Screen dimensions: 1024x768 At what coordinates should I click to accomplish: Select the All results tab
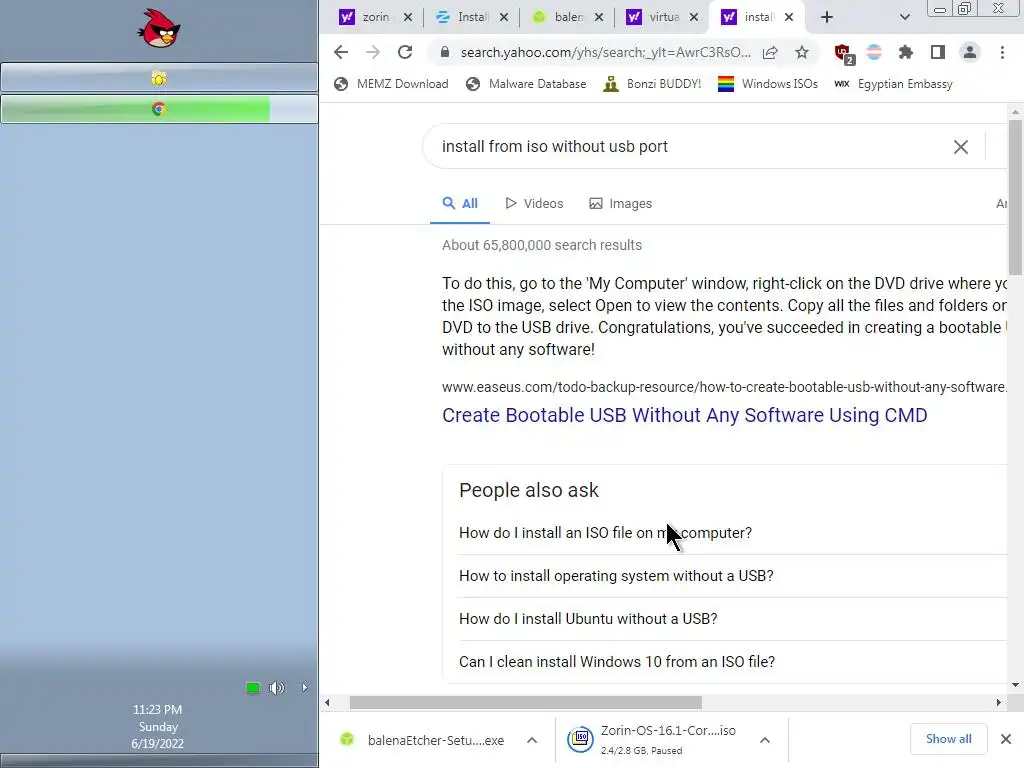coord(460,204)
